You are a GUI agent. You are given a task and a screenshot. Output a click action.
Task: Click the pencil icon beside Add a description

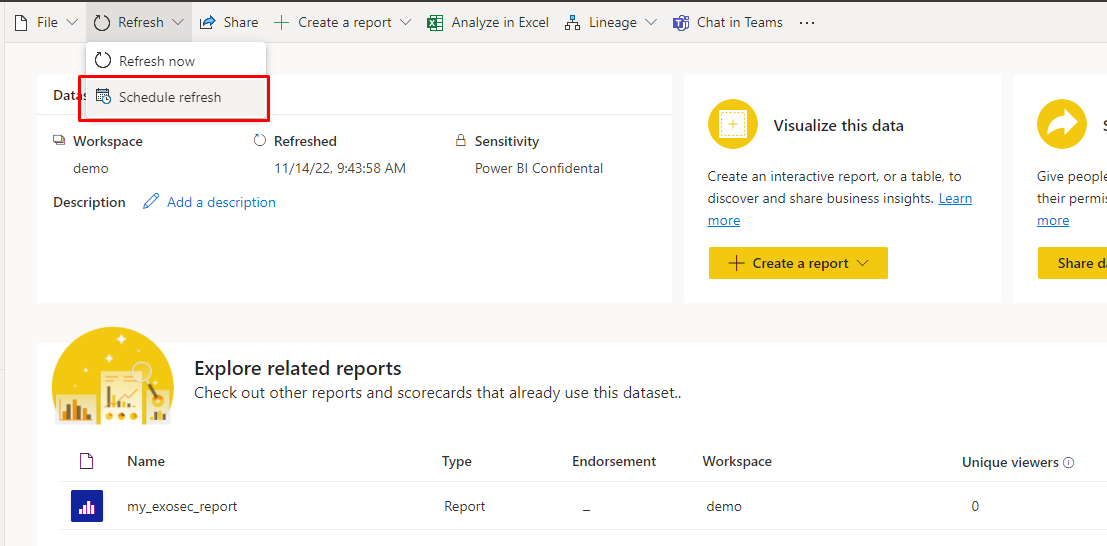151,202
